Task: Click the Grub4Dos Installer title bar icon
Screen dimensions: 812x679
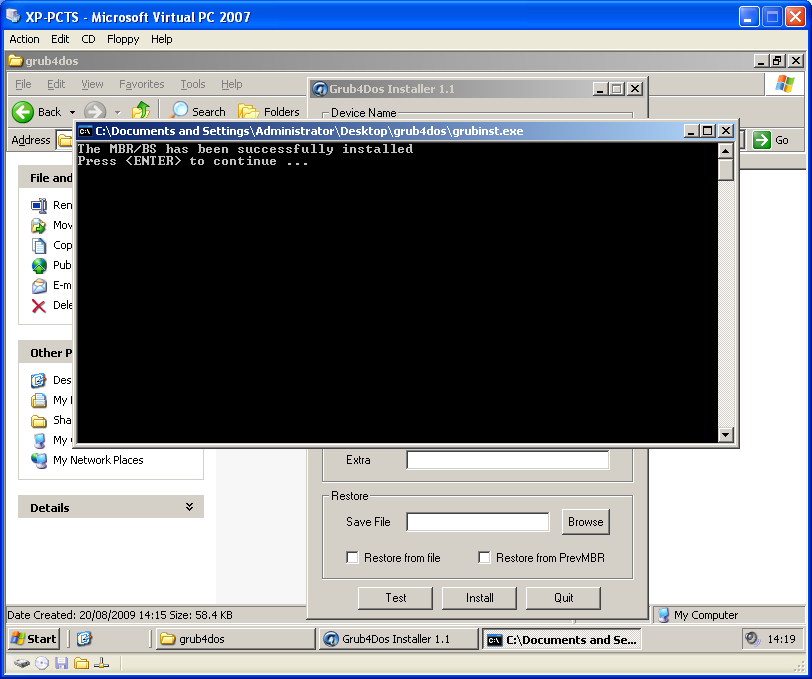Action: (x=320, y=89)
